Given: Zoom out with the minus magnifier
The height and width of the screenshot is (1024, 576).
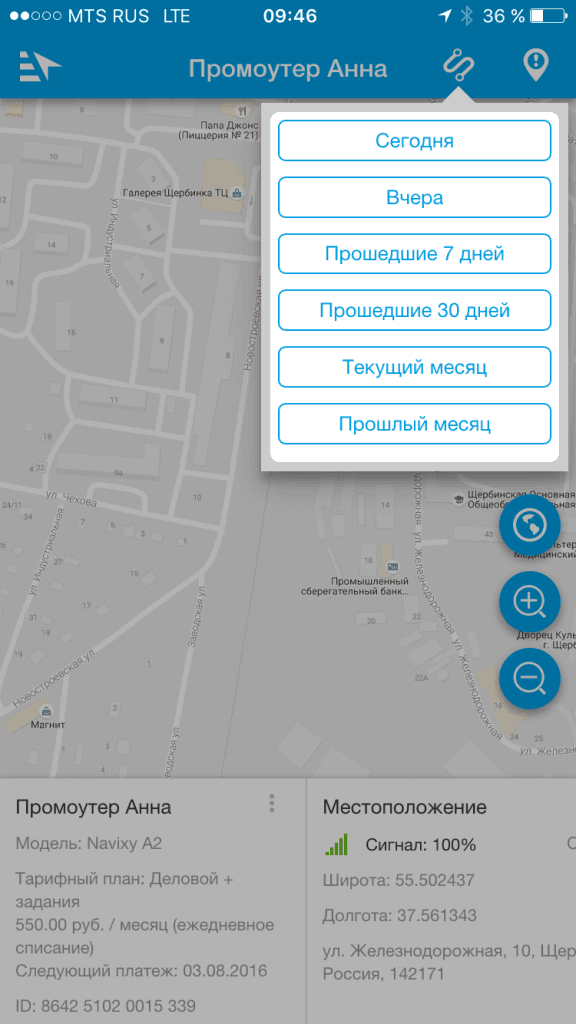Looking at the screenshot, I should pos(530,679).
